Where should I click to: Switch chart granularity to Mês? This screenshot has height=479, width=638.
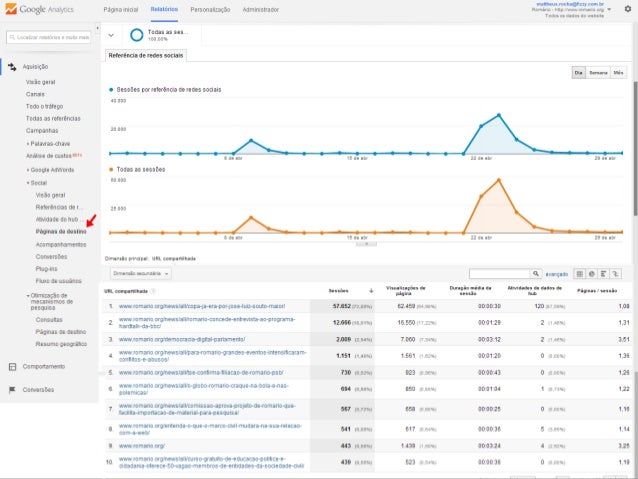click(619, 73)
